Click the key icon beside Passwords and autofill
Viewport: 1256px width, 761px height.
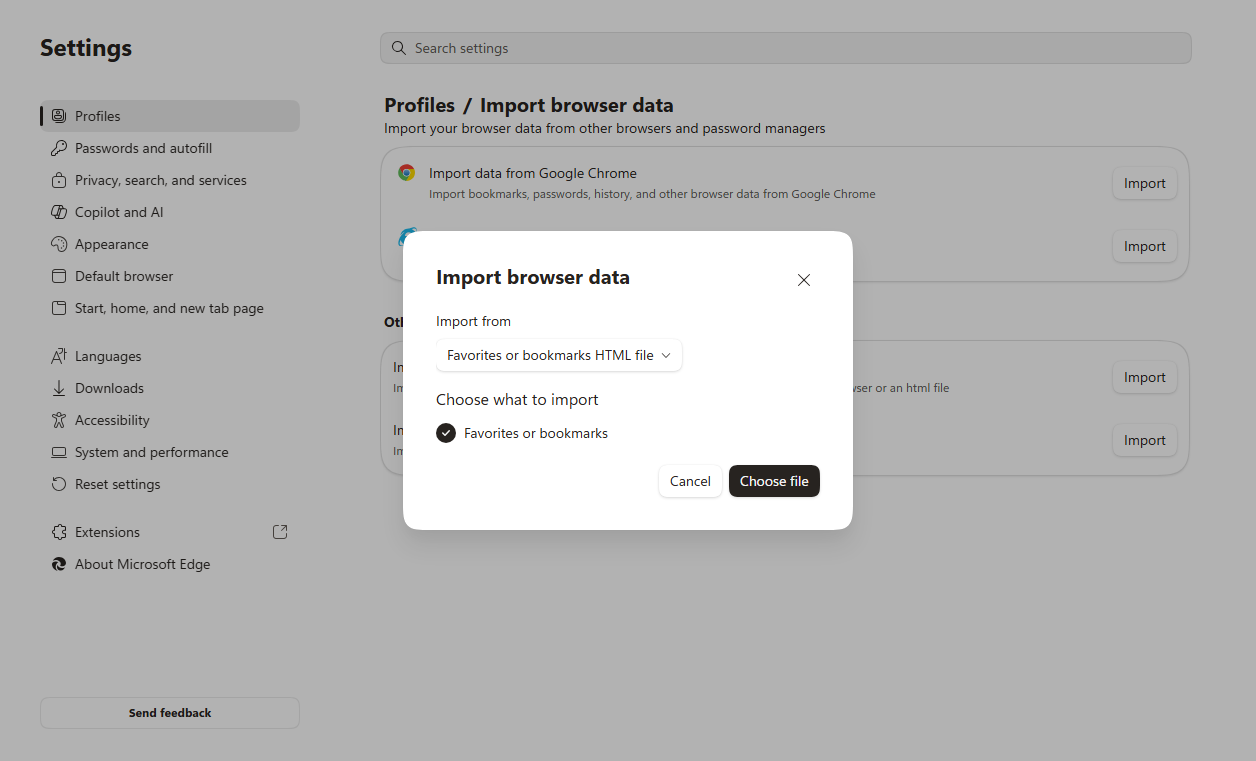click(x=58, y=148)
